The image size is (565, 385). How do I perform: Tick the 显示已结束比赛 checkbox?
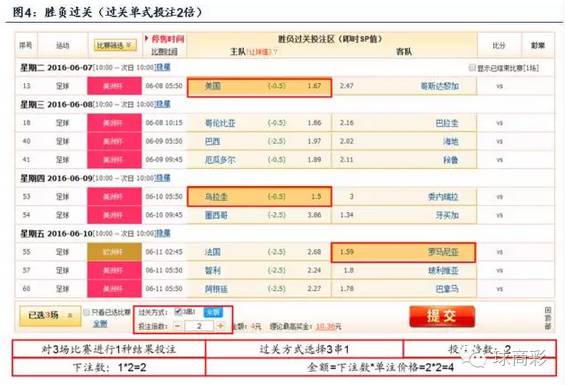[472, 67]
